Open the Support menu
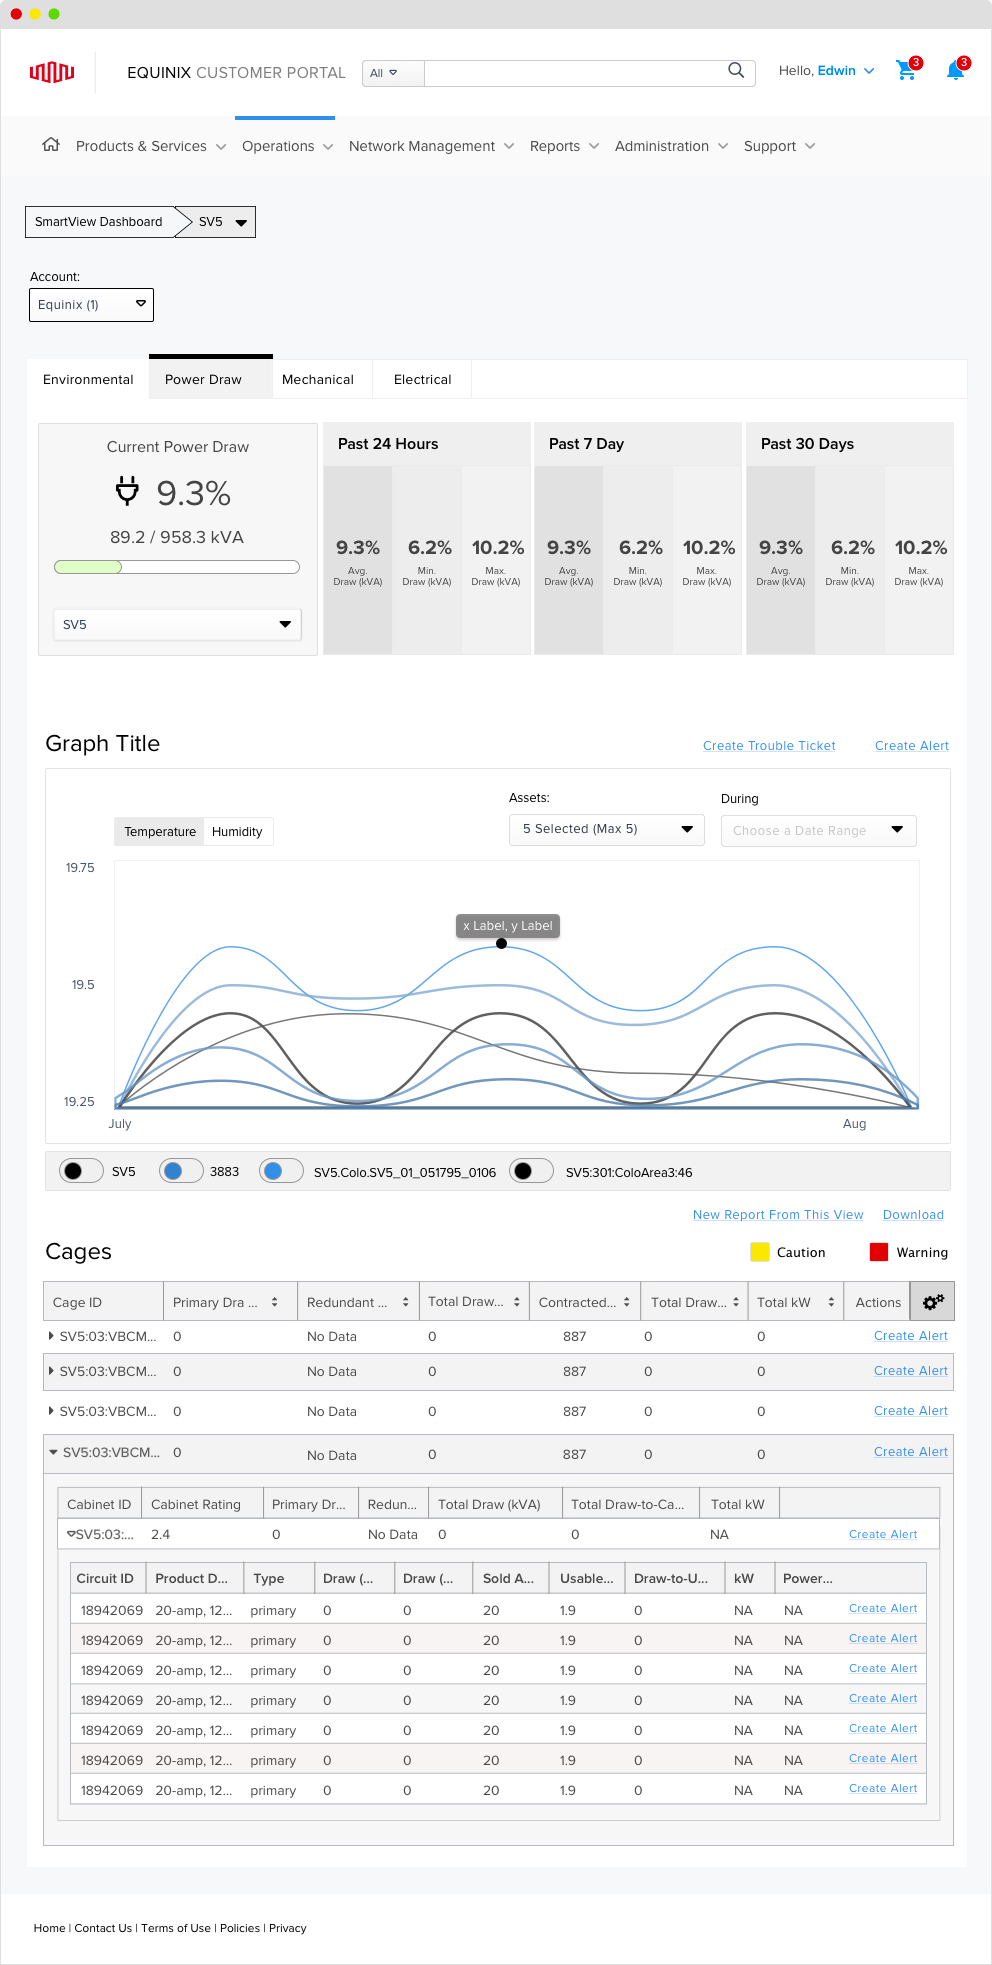 779,146
